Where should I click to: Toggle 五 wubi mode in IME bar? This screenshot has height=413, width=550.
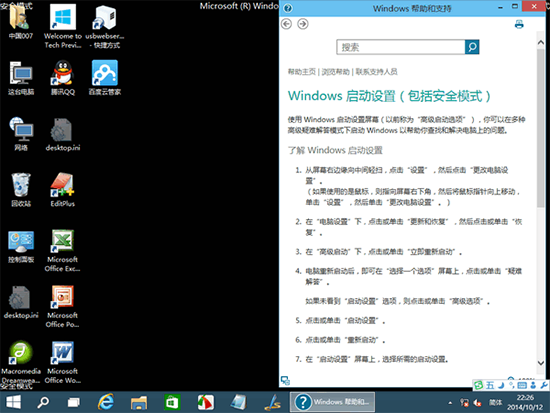490,385
